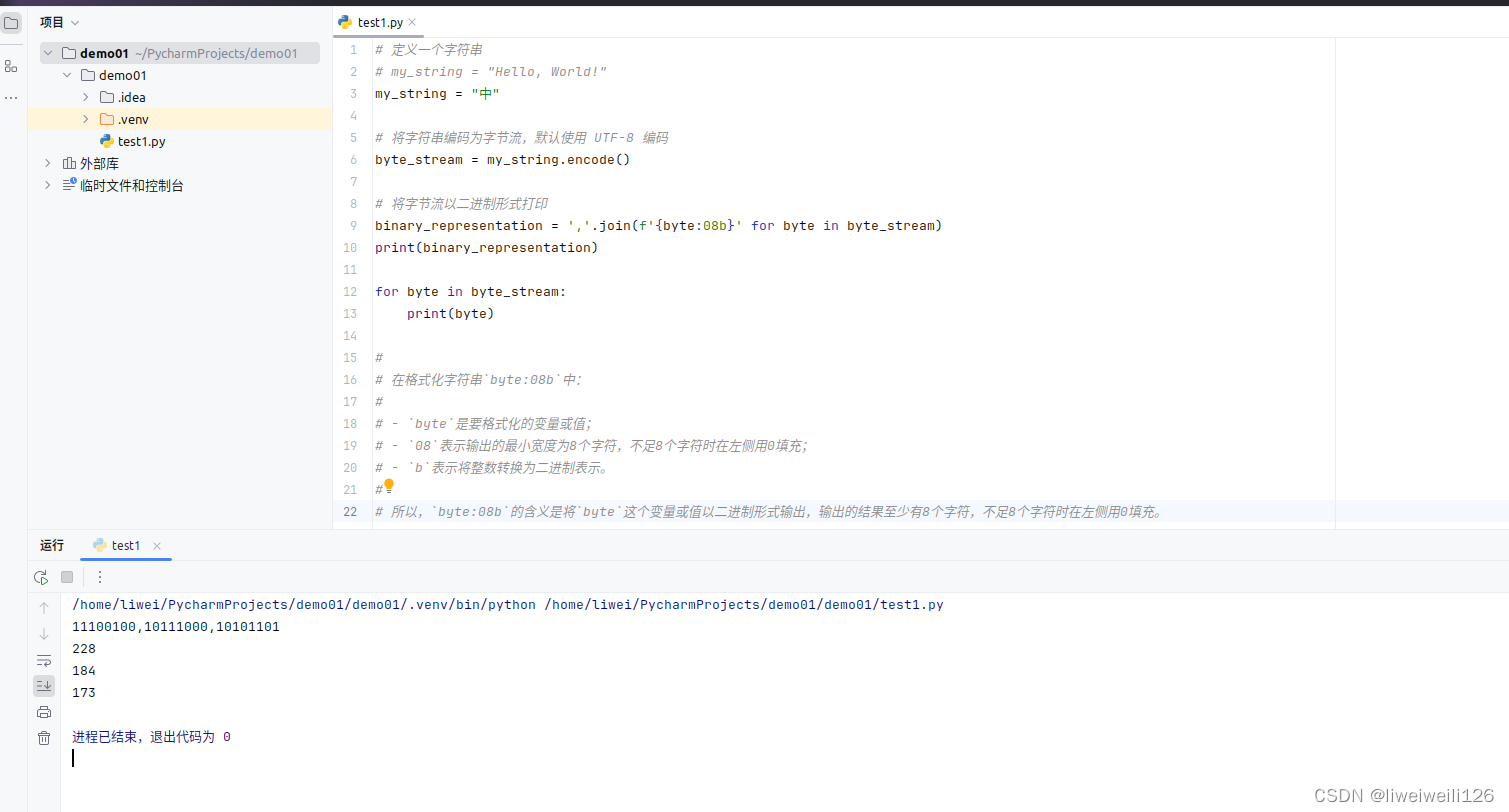The width and height of the screenshot is (1509, 812).
Task: Click the commented Hello, World! line
Action: (491, 72)
